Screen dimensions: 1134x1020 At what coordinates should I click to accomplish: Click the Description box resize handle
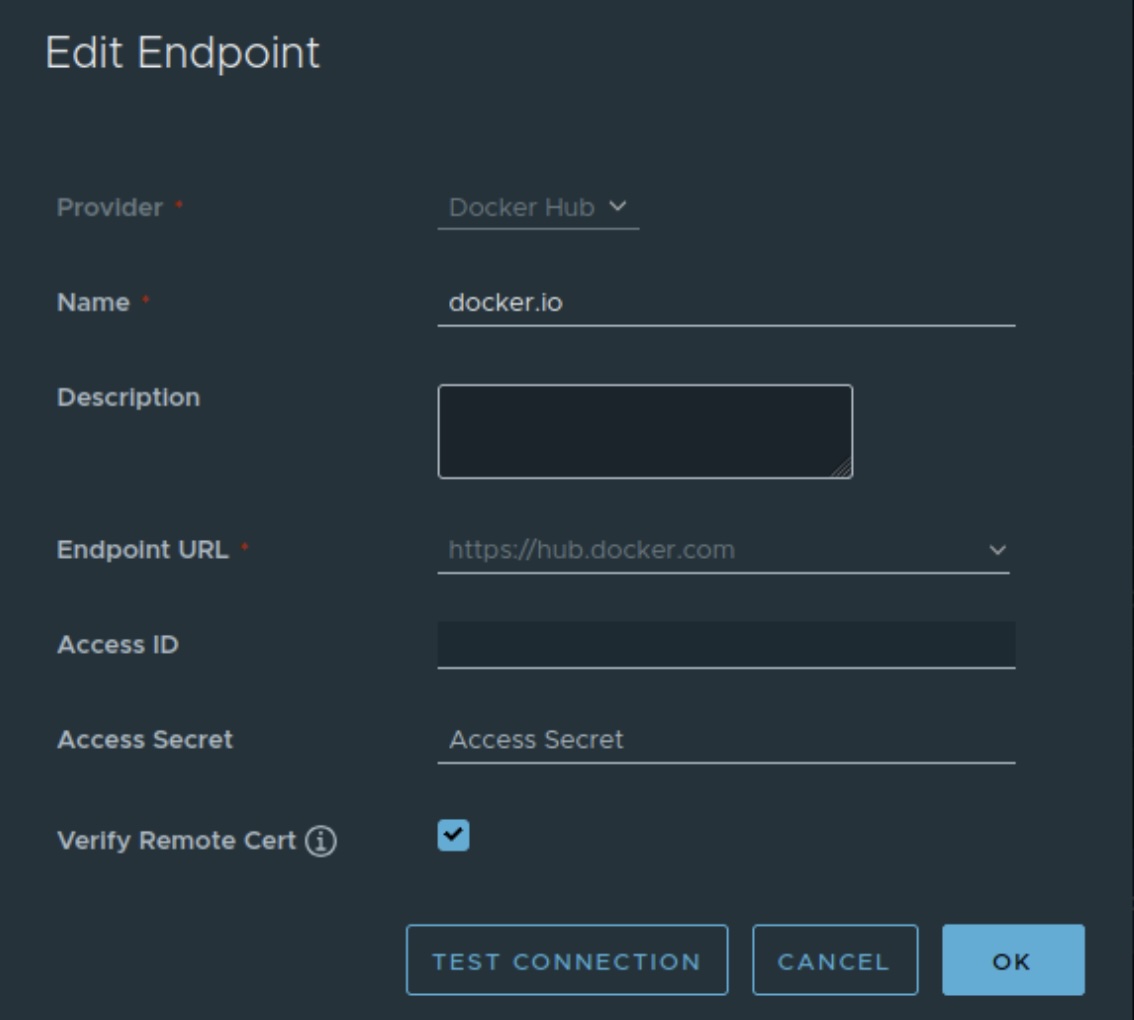[x=843, y=469]
